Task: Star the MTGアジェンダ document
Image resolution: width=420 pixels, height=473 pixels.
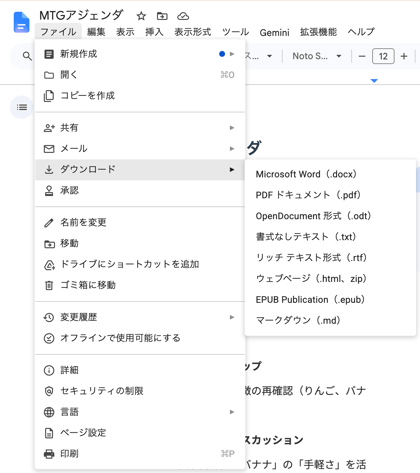Action: pyautogui.click(x=141, y=16)
